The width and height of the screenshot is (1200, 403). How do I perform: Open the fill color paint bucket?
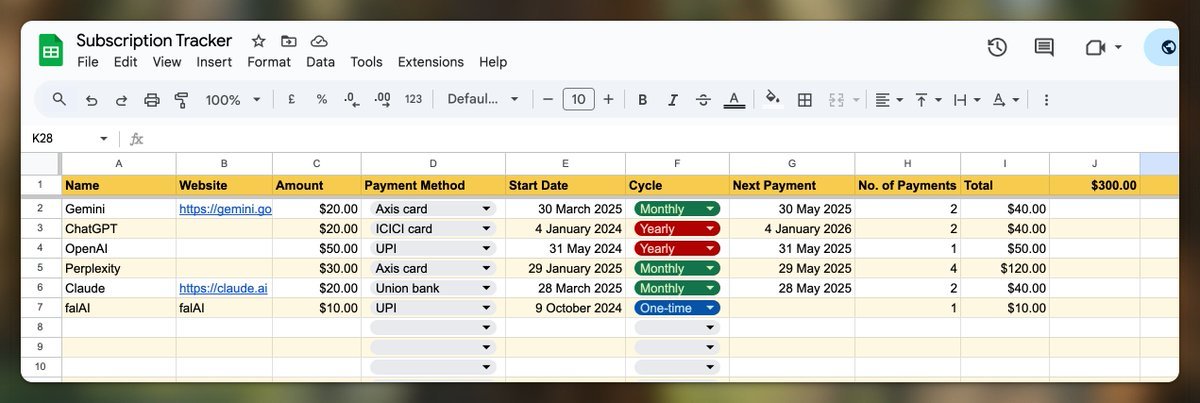pos(772,99)
